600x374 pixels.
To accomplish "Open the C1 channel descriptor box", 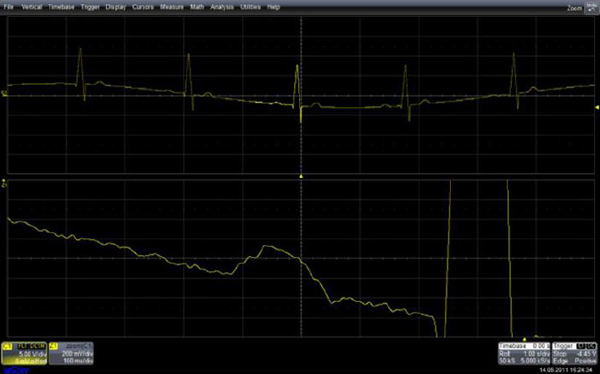I will pyautogui.click(x=24, y=353).
